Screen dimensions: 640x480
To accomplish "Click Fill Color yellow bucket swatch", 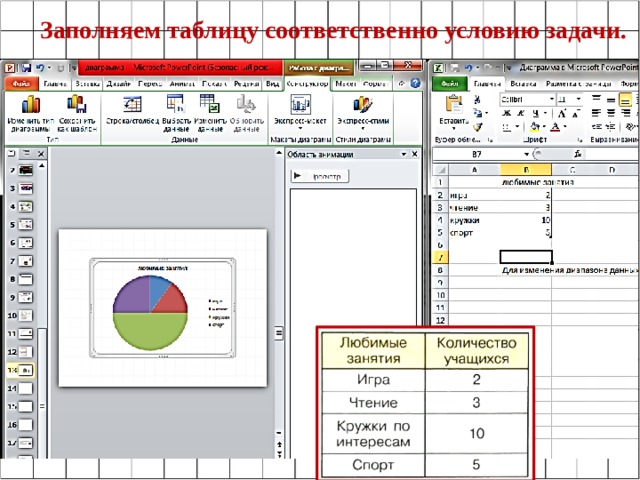I will [x=534, y=127].
